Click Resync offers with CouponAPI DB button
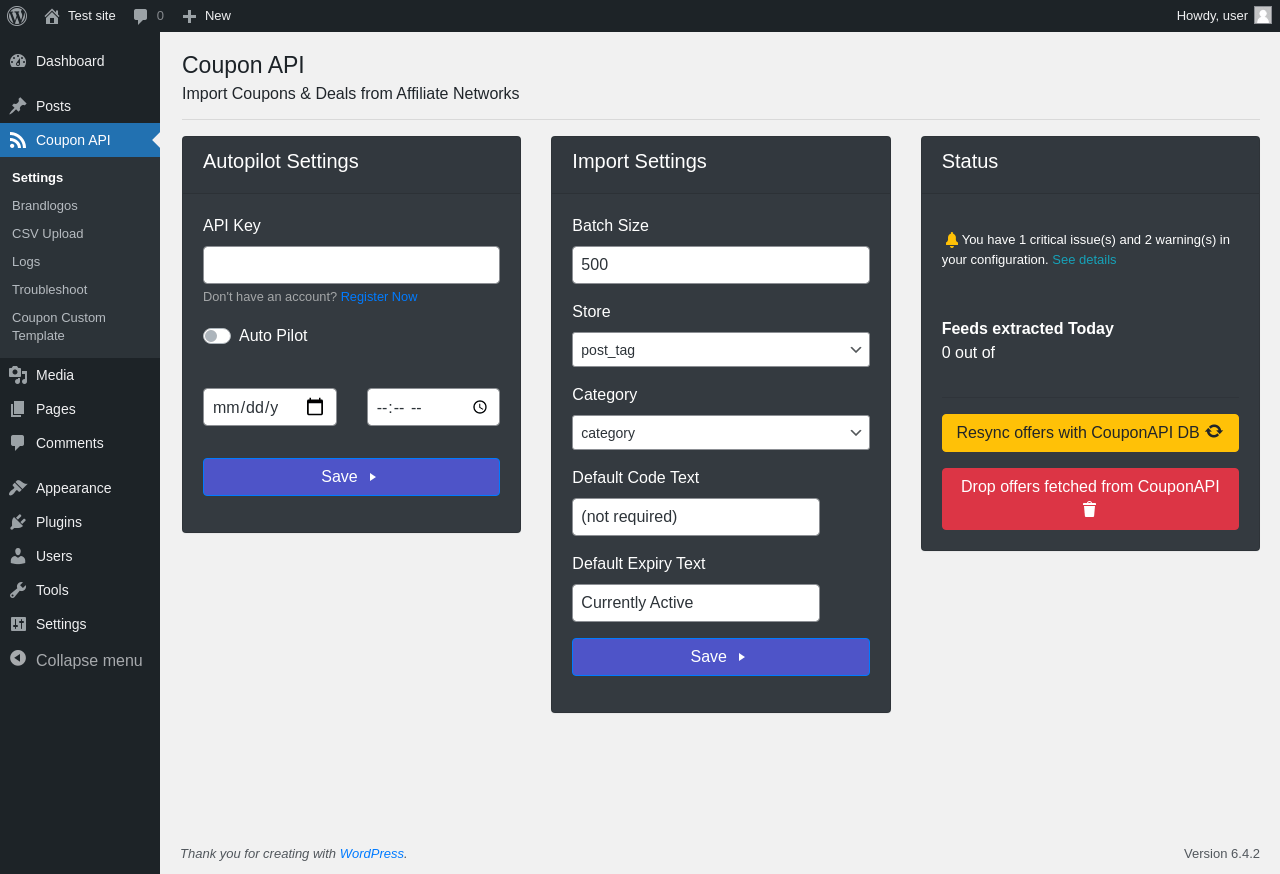The image size is (1280, 874). (1089, 433)
